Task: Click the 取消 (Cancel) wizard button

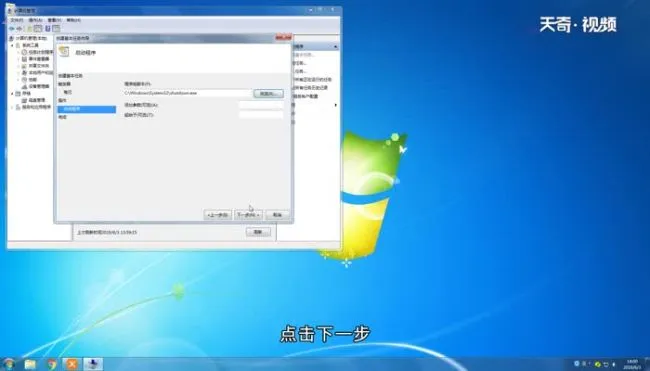Action: point(277,215)
